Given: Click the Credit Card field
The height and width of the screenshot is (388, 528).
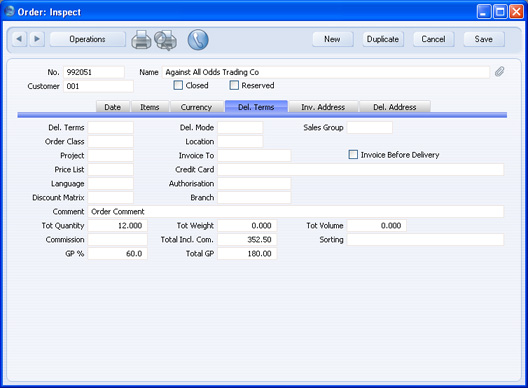Looking at the screenshot, I should click(361, 169).
